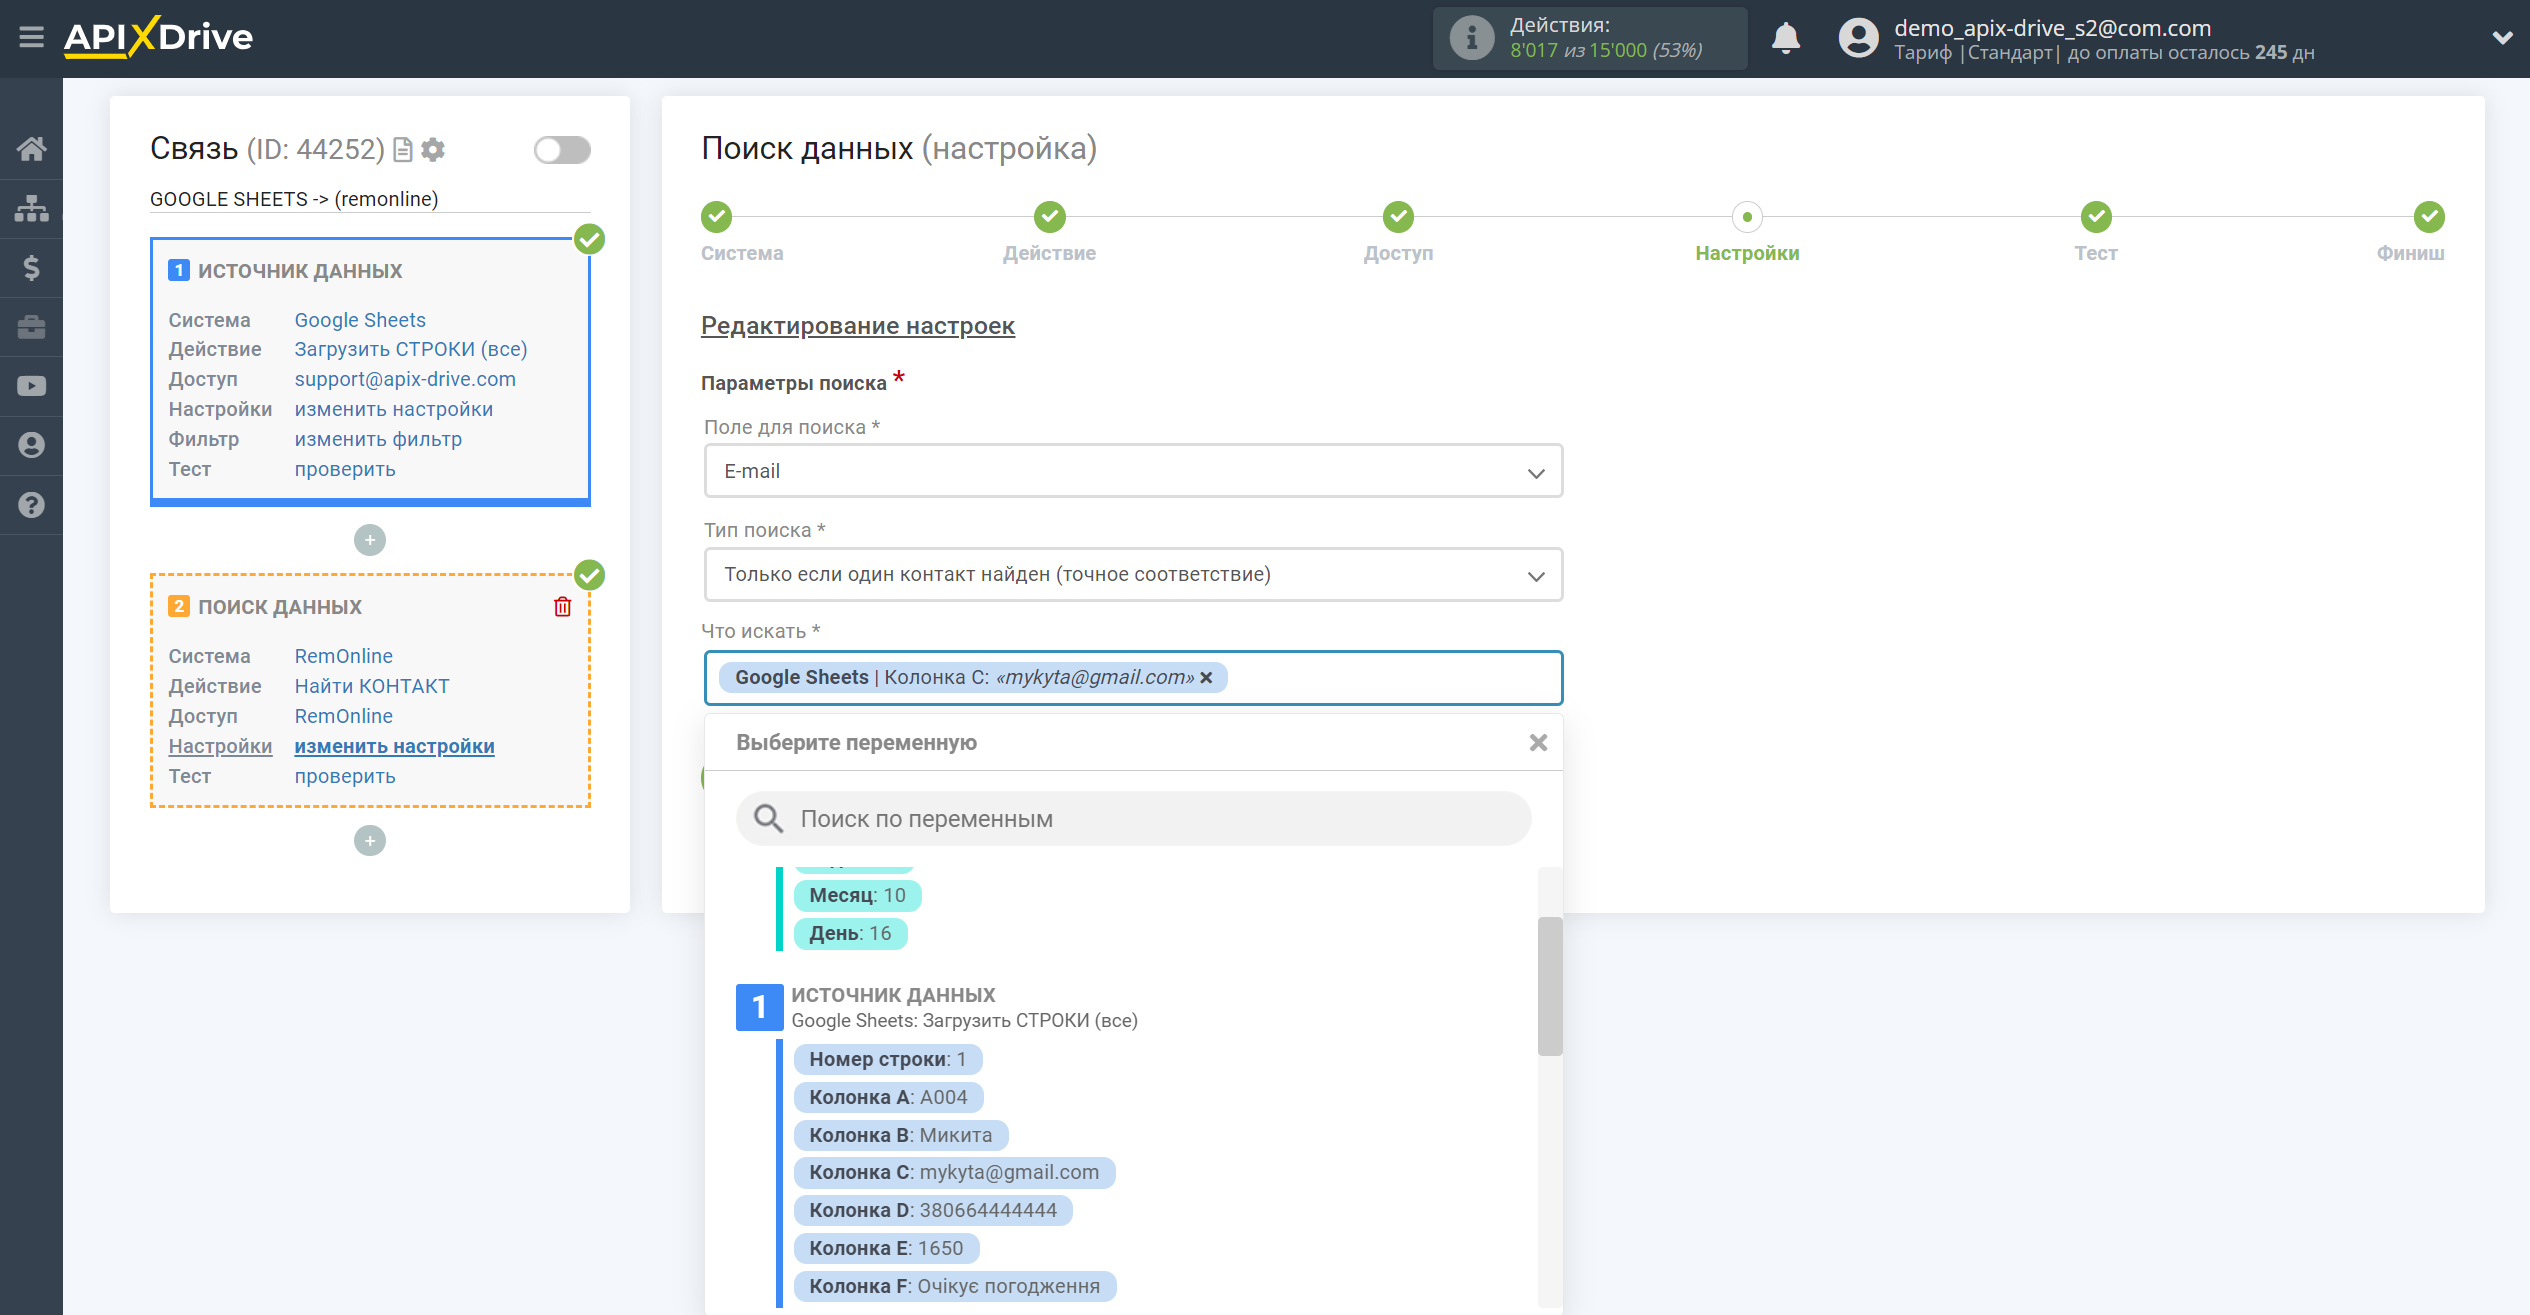Screen dimensions: 2530x1315
Task: Open the help question mark icon
Action: pos(31,505)
